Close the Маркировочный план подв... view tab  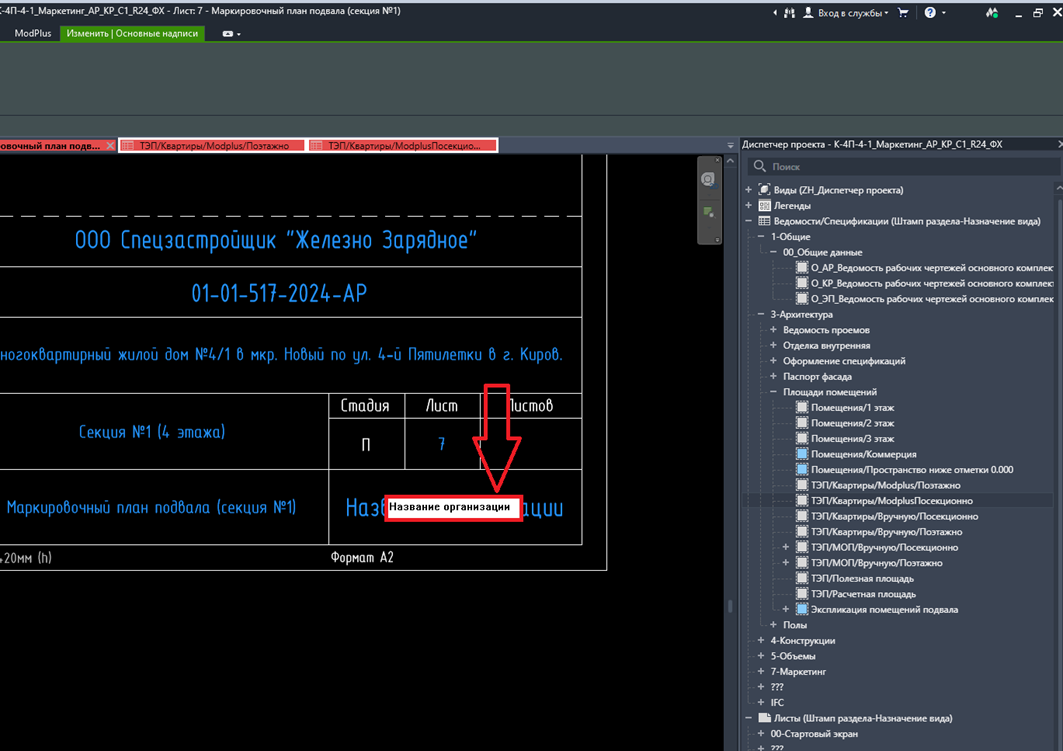(x=111, y=146)
